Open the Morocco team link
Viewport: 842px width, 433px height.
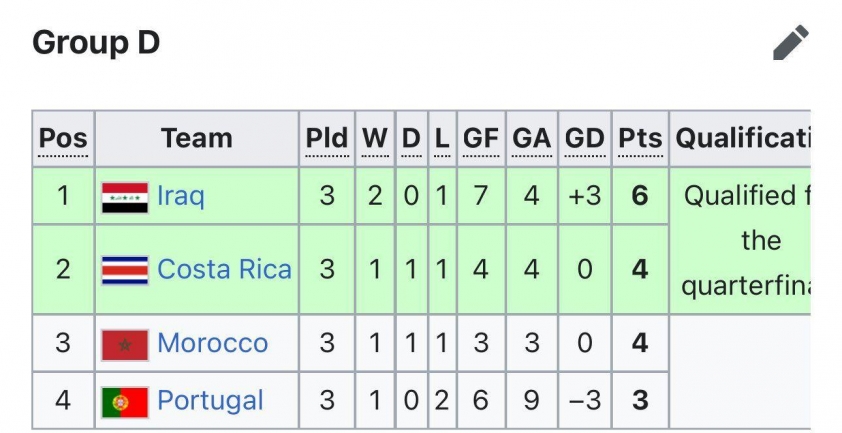coord(213,343)
